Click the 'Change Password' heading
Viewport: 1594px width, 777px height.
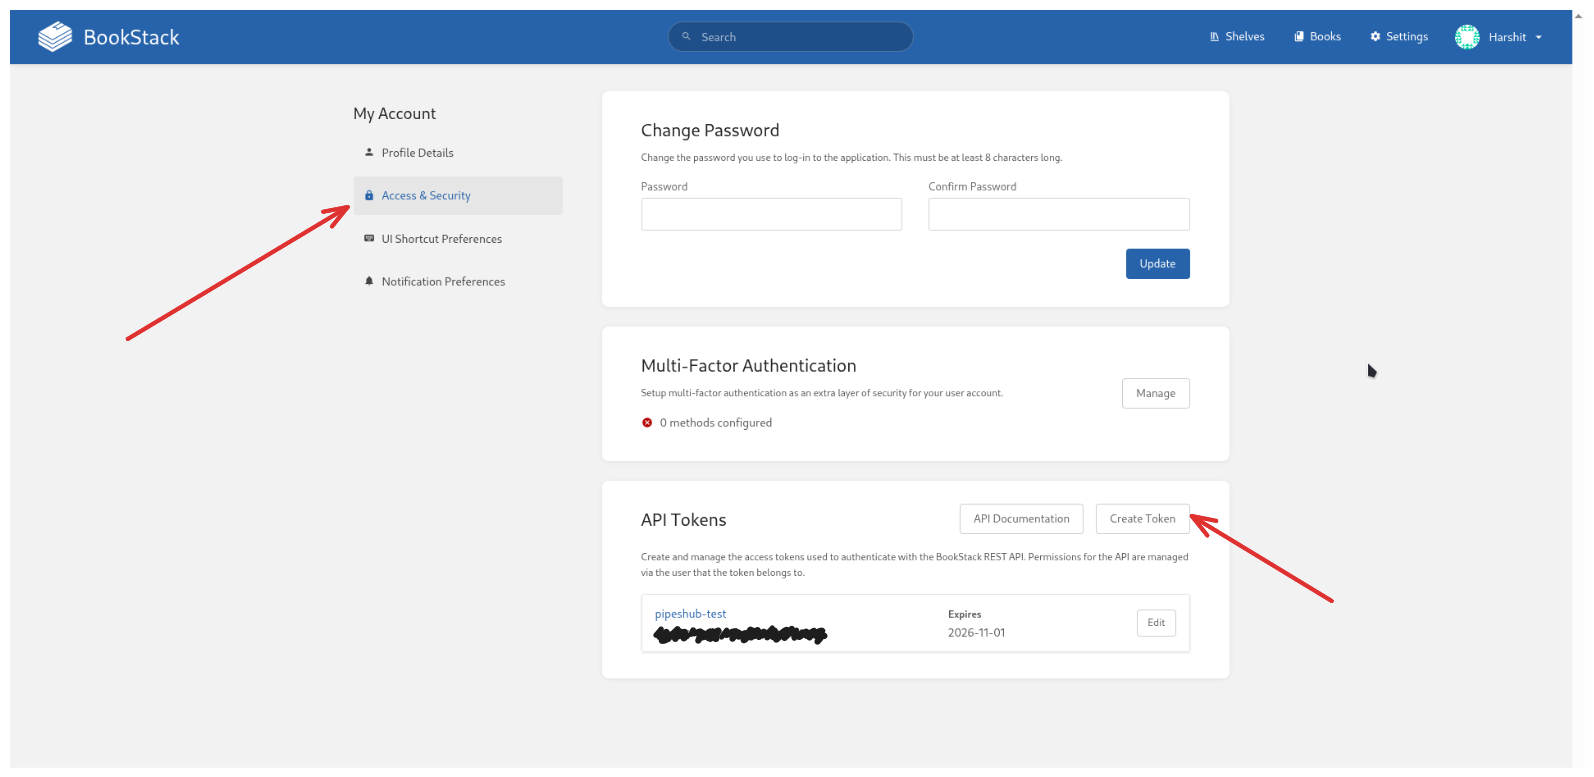[710, 131]
